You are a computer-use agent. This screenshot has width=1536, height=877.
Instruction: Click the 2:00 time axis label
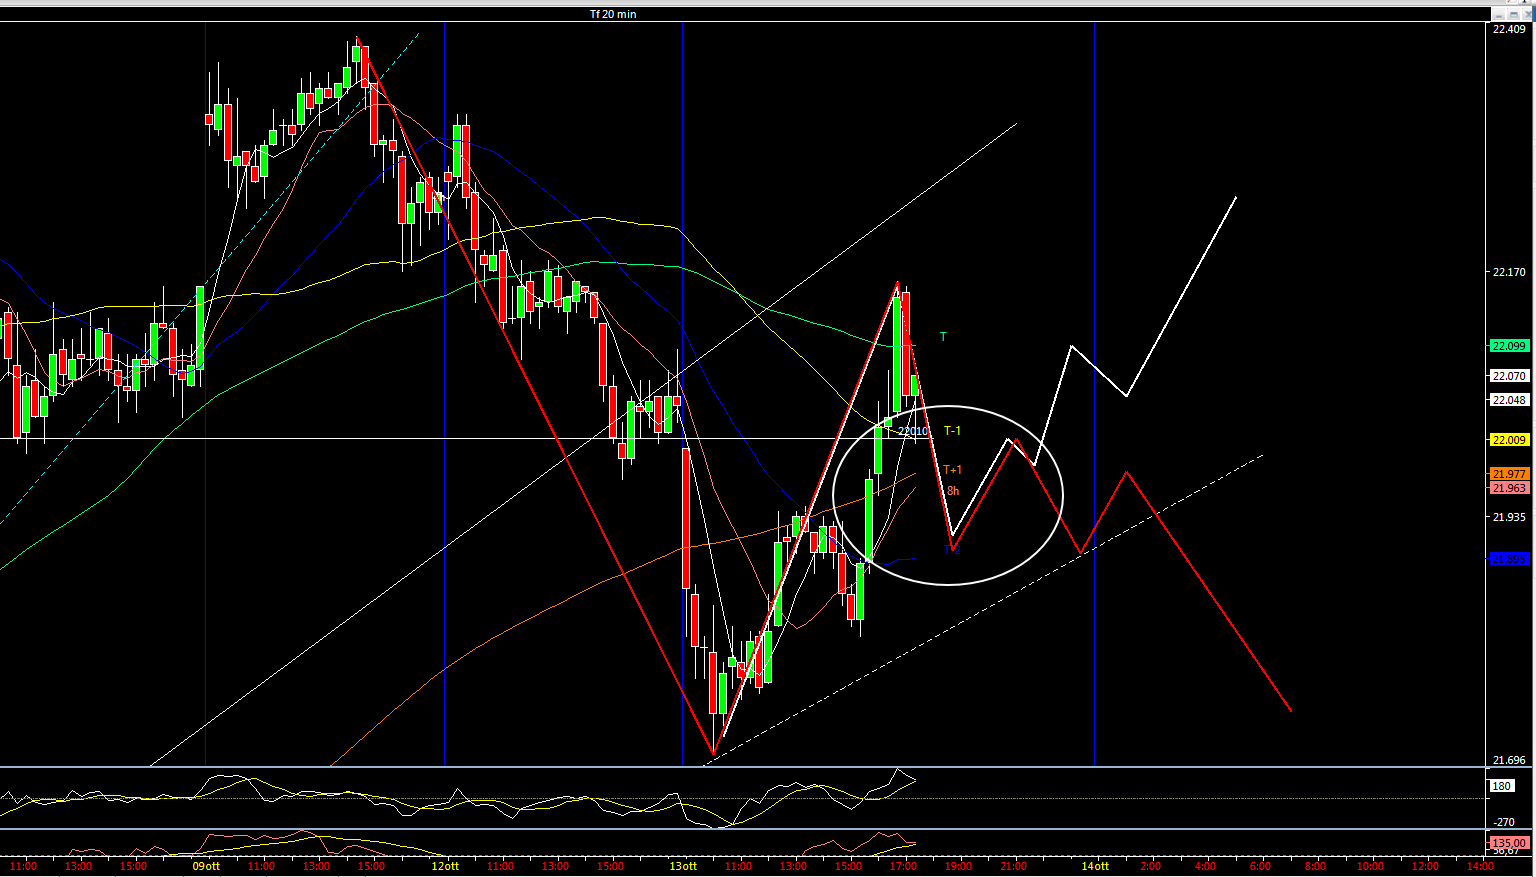[x=1150, y=866]
